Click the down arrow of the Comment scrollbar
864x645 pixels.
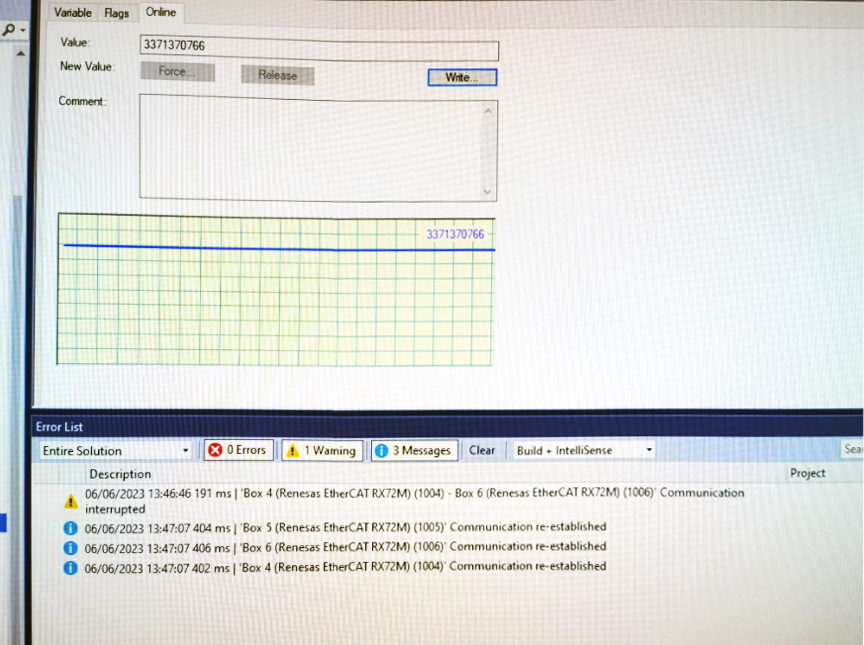[487, 192]
